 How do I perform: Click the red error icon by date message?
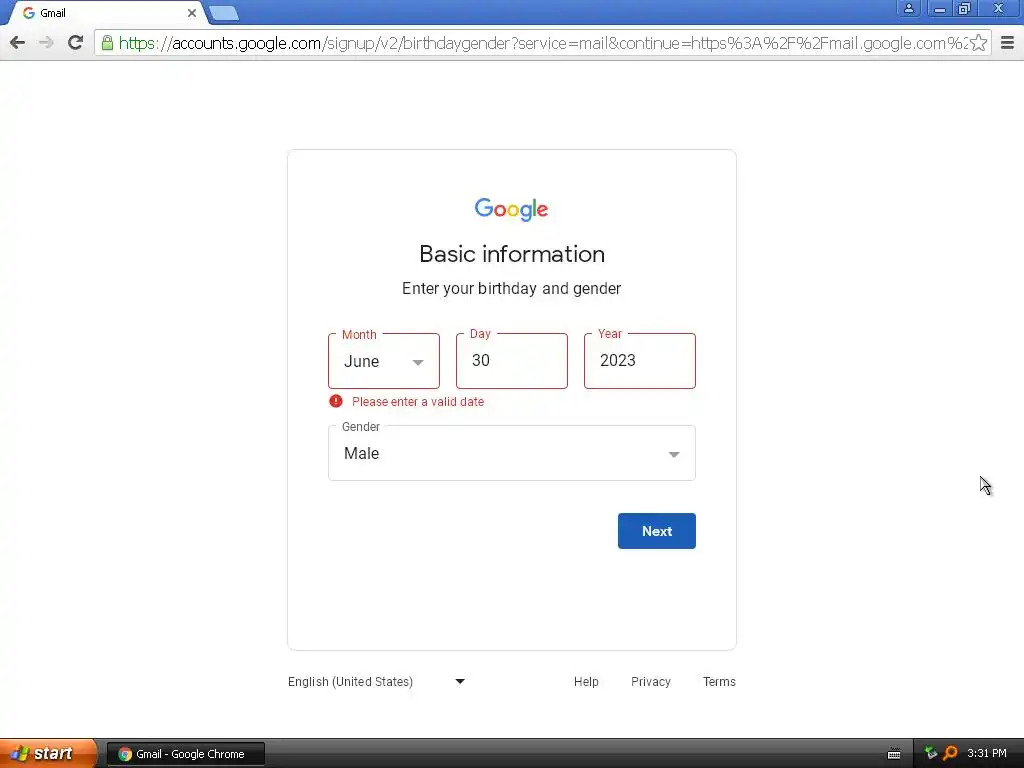click(336, 401)
